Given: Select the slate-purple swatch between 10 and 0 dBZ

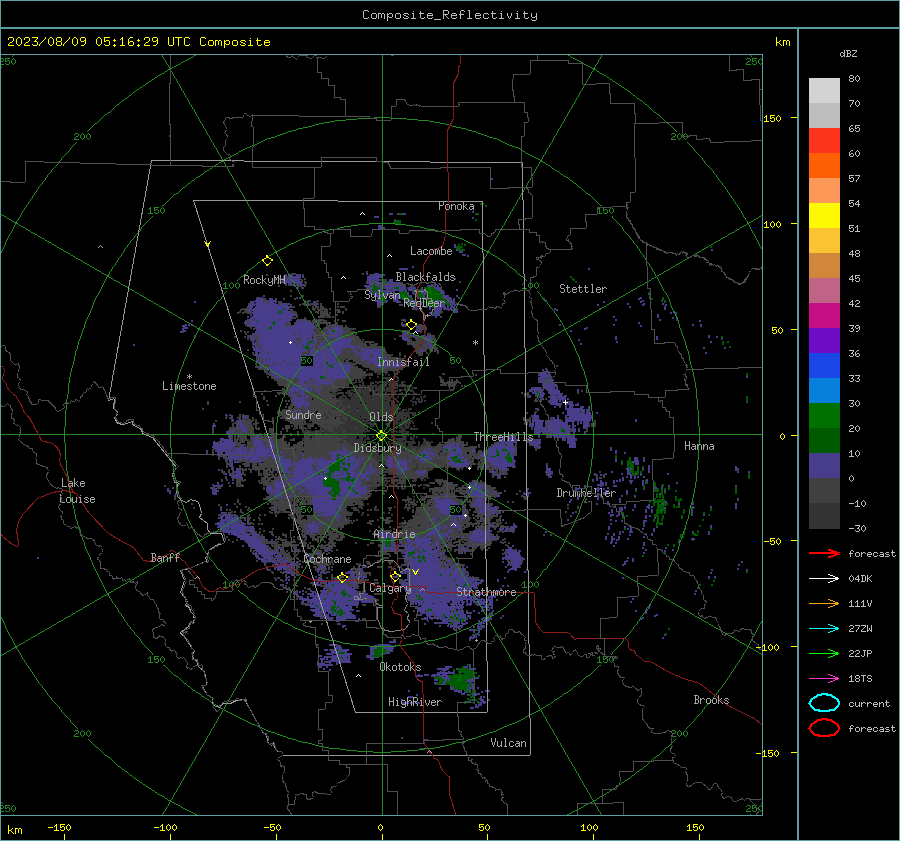Looking at the screenshot, I should pos(824,466).
